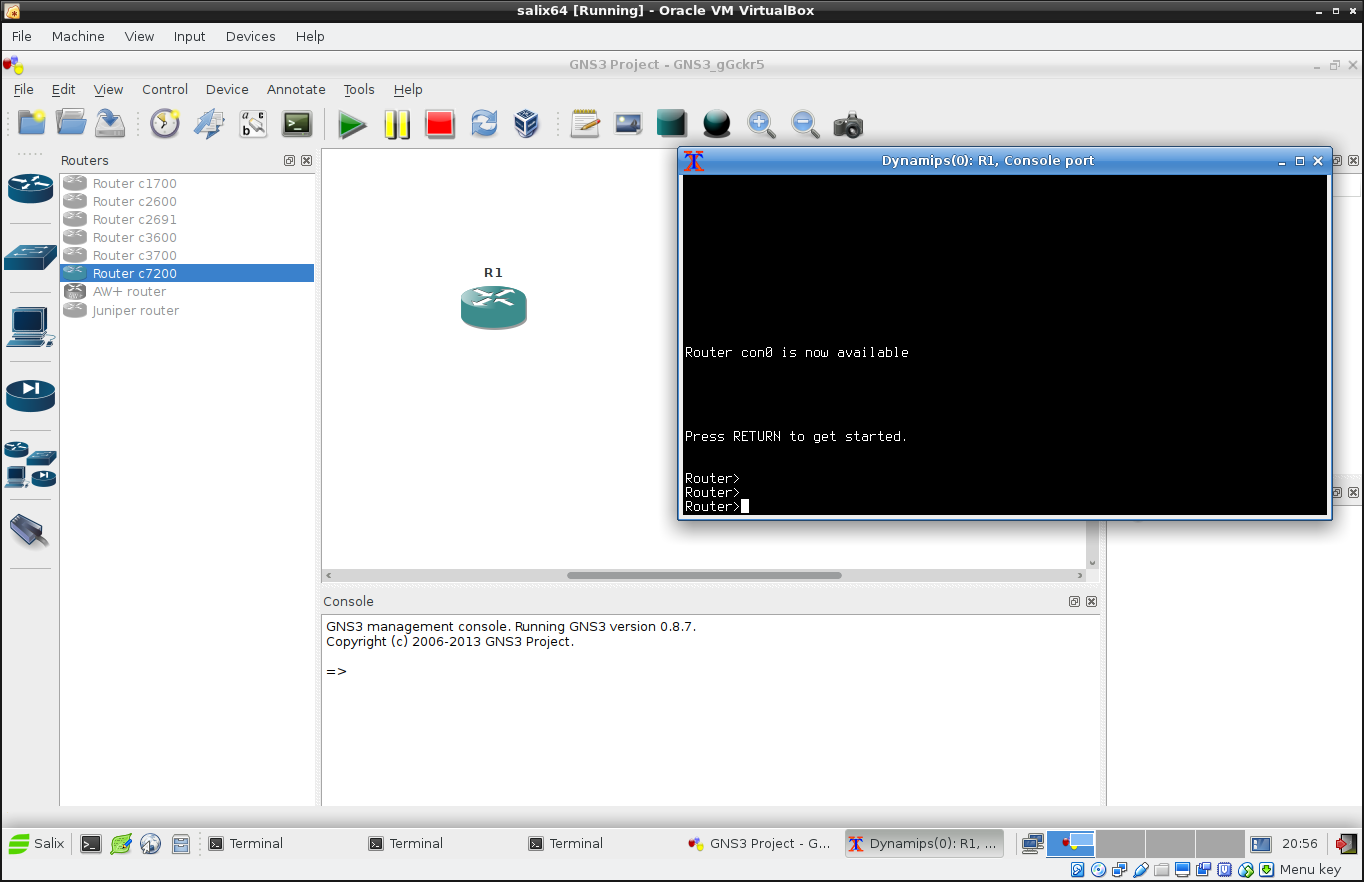Image resolution: width=1364 pixels, height=882 pixels.
Task: Open the GNS3 File menu
Action: [x=23, y=89]
